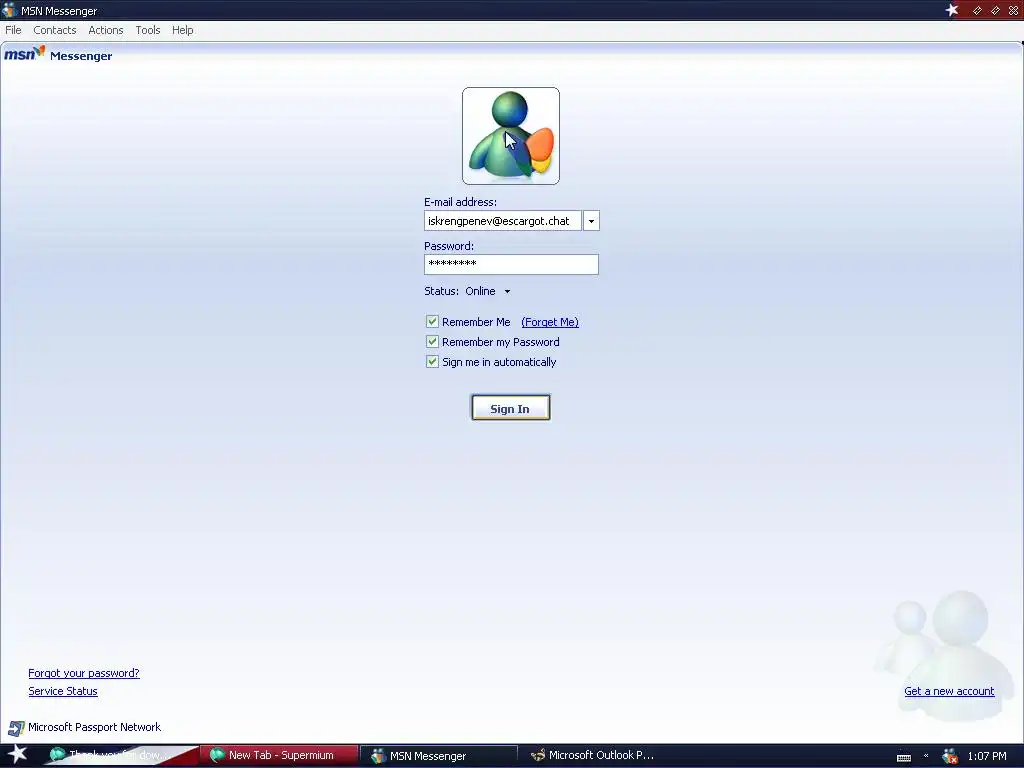The width and height of the screenshot is (1024, 768).
Task: Open the Tools menu
Action: [148, 30]
